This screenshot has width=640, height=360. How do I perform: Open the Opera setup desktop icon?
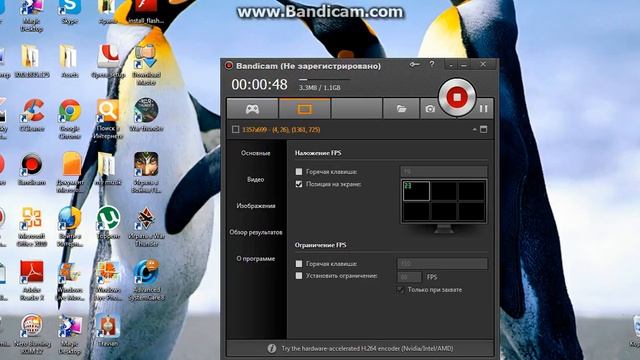(108, 61)
